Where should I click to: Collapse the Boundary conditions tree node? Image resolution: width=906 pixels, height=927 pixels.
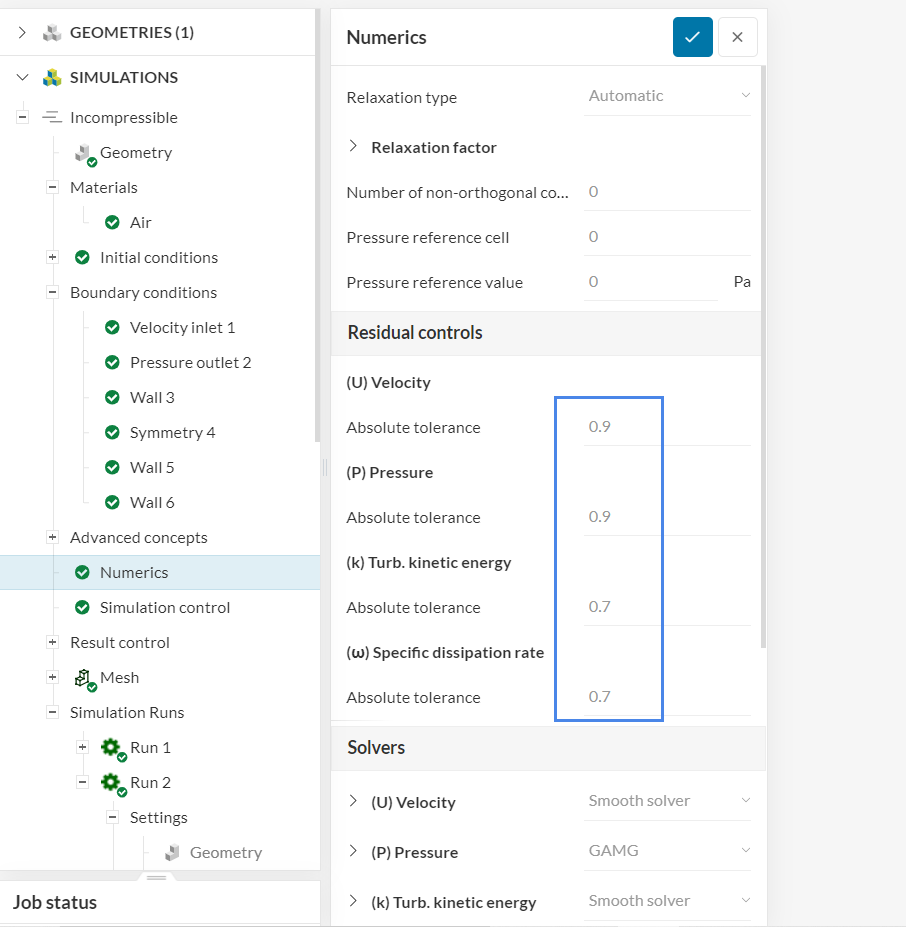point(52,293)
